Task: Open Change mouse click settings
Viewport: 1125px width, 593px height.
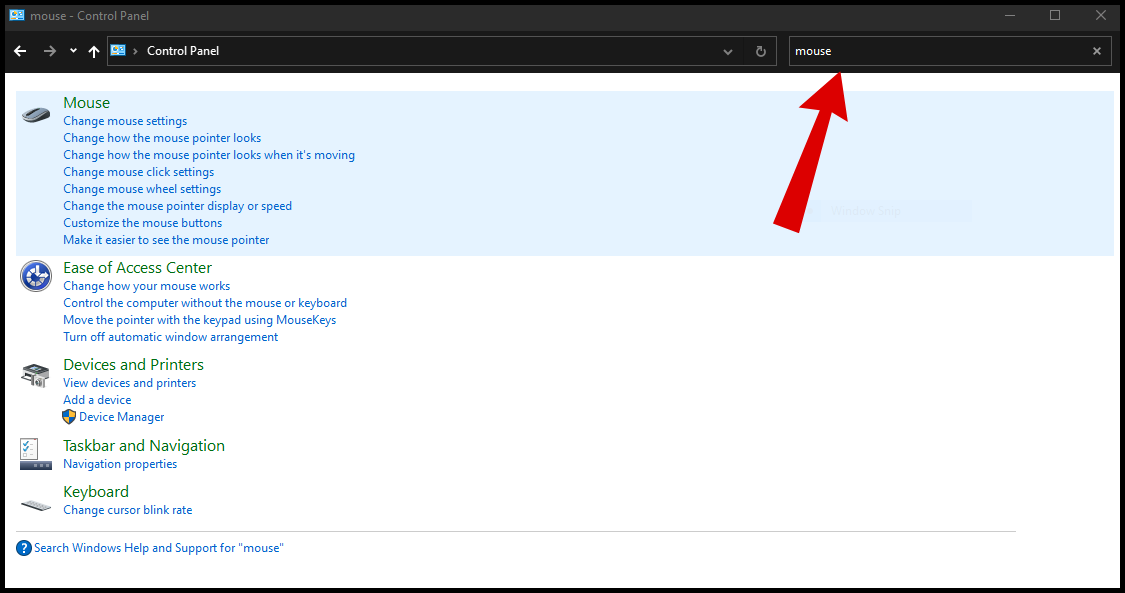Action: pyautogui.click(x=138, y=172)
